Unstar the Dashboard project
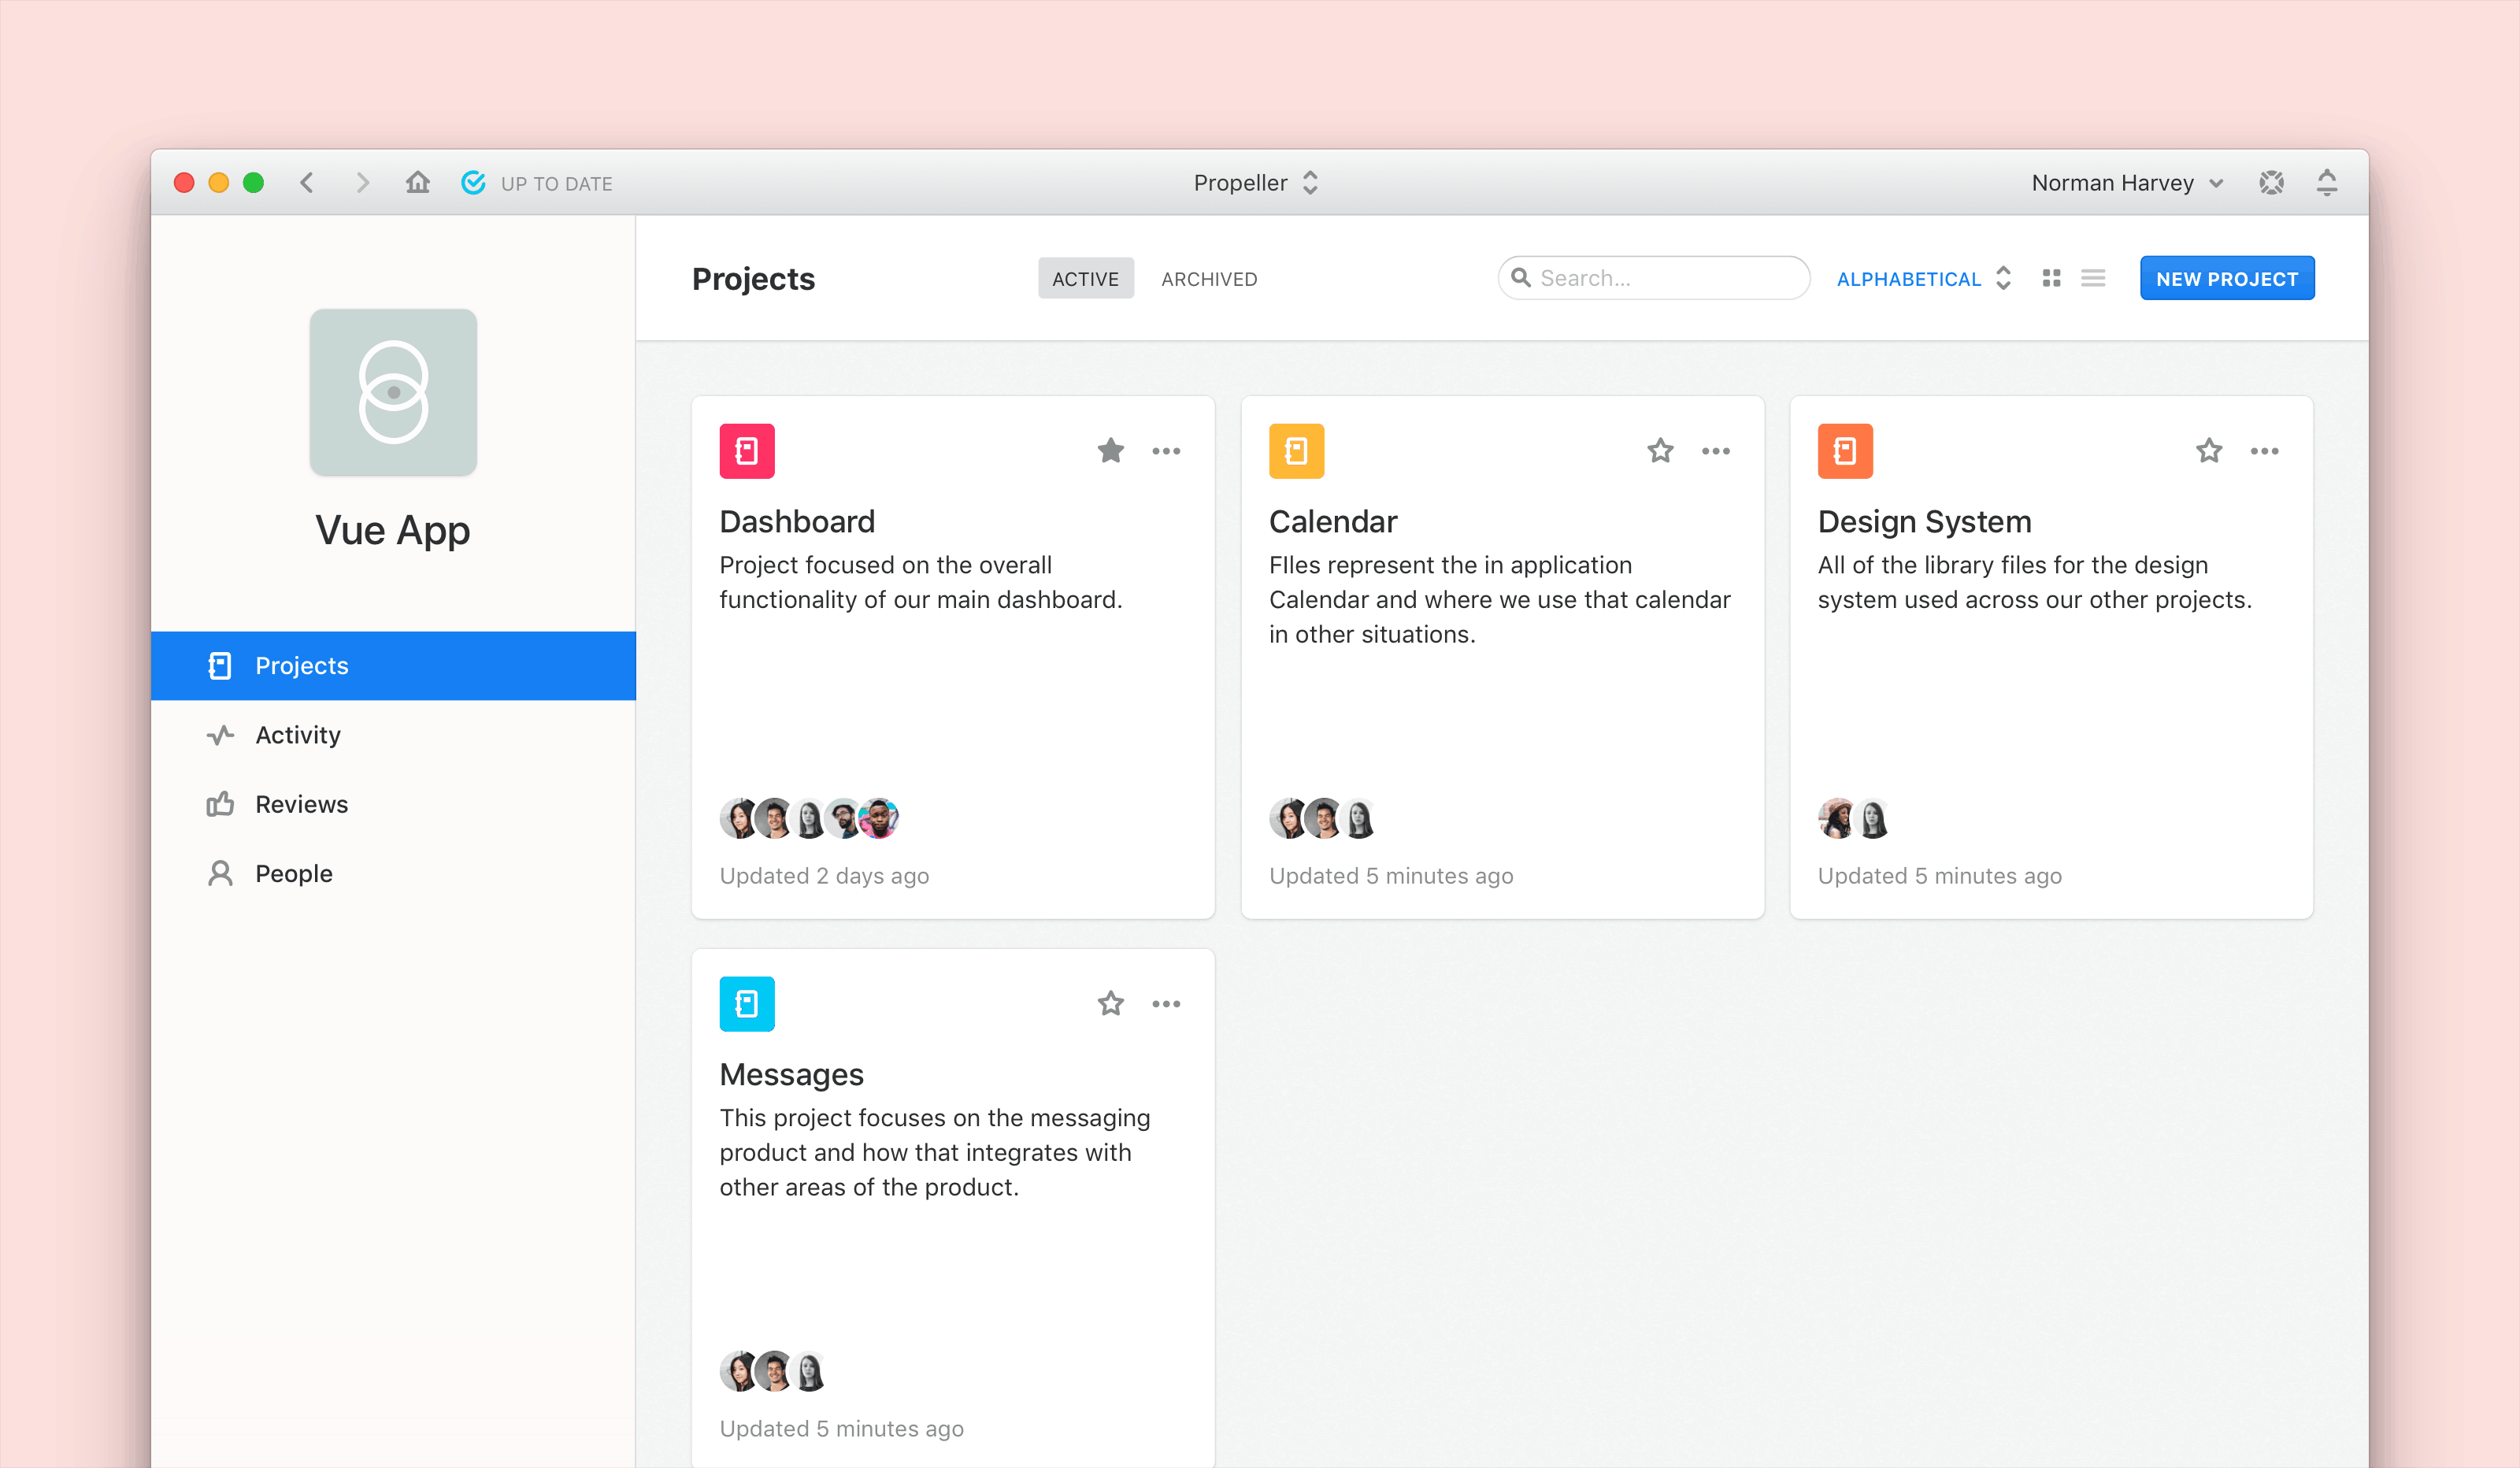The height and width of the screenshot is (1468, 2520). tap(1111, 451)
